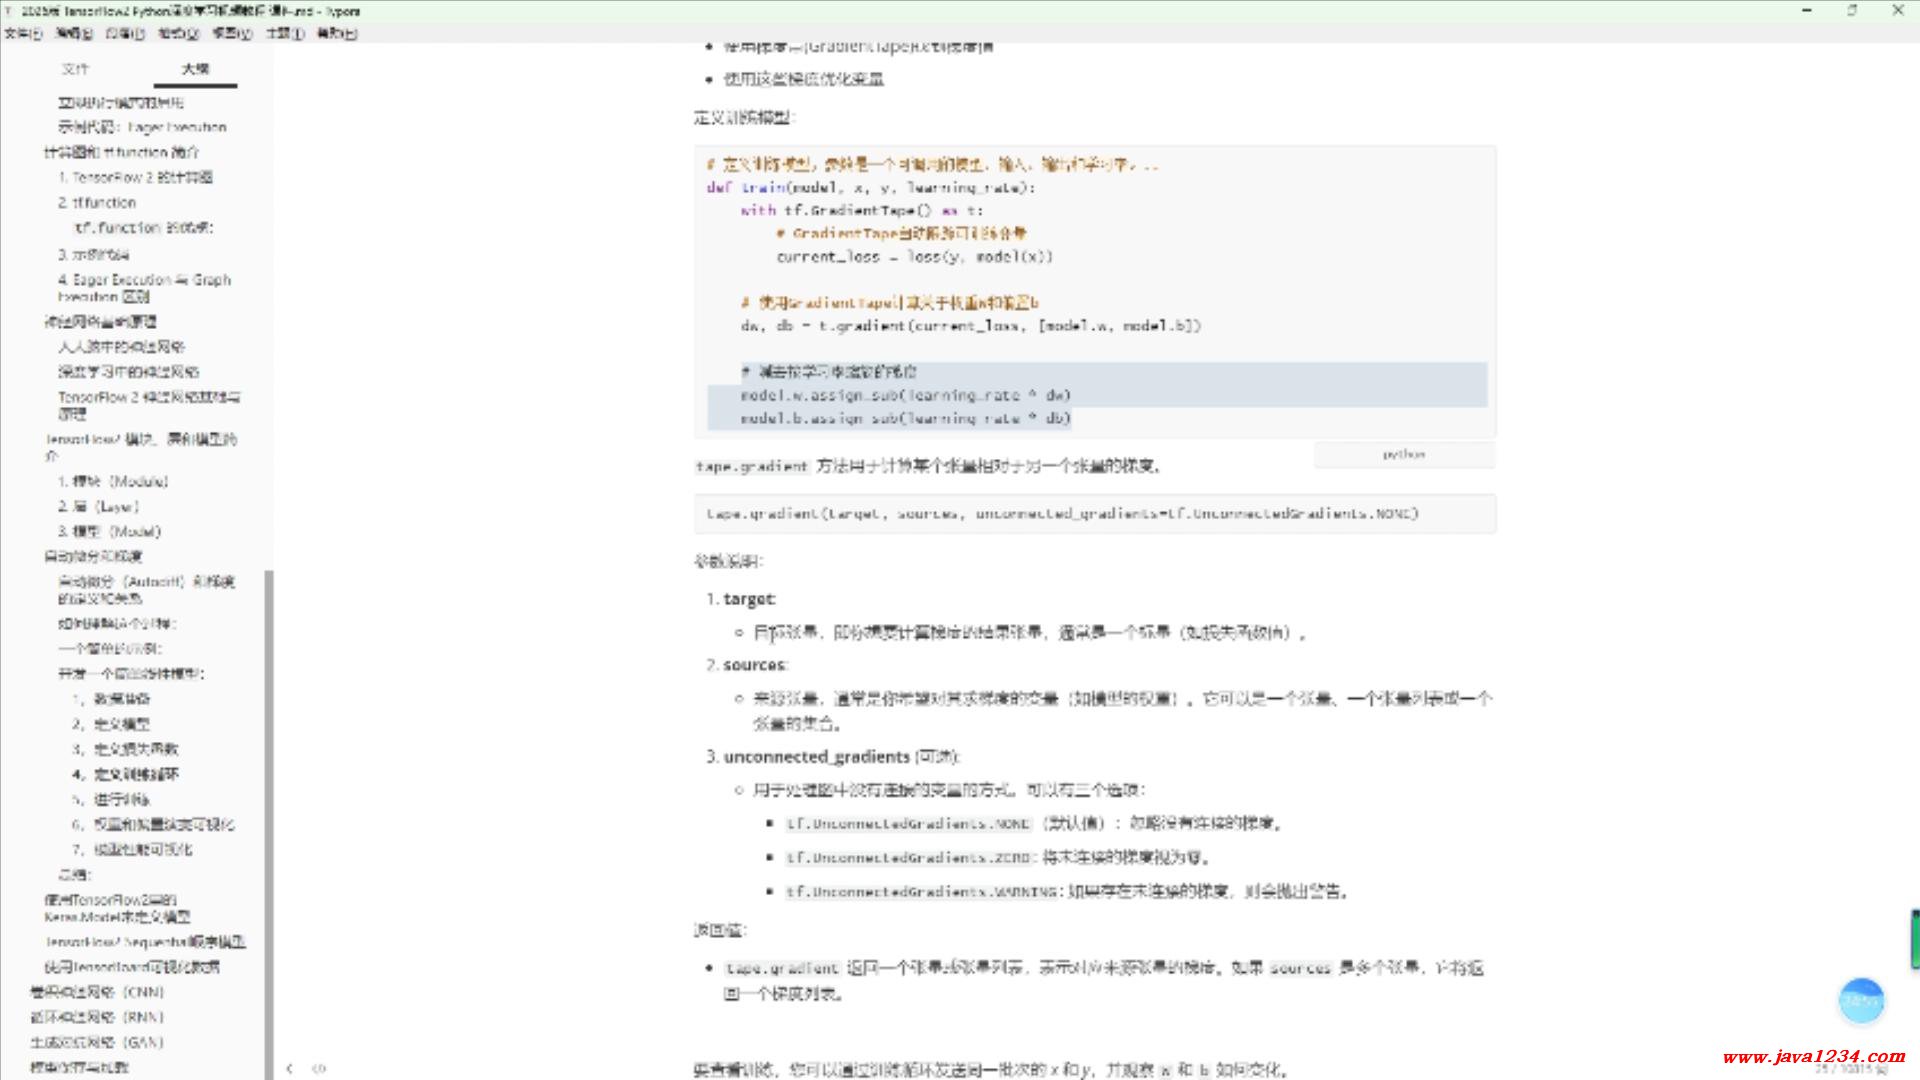Jump to outline item 2. tf.function
Viewport: 1920px width, 1080px height.
97,202
